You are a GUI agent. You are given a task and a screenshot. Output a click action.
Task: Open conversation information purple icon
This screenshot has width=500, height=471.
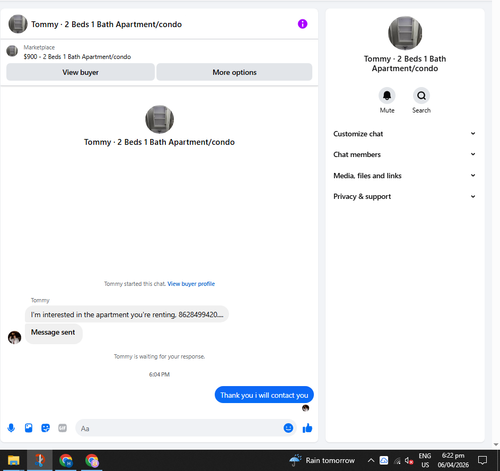pos(302,24)
